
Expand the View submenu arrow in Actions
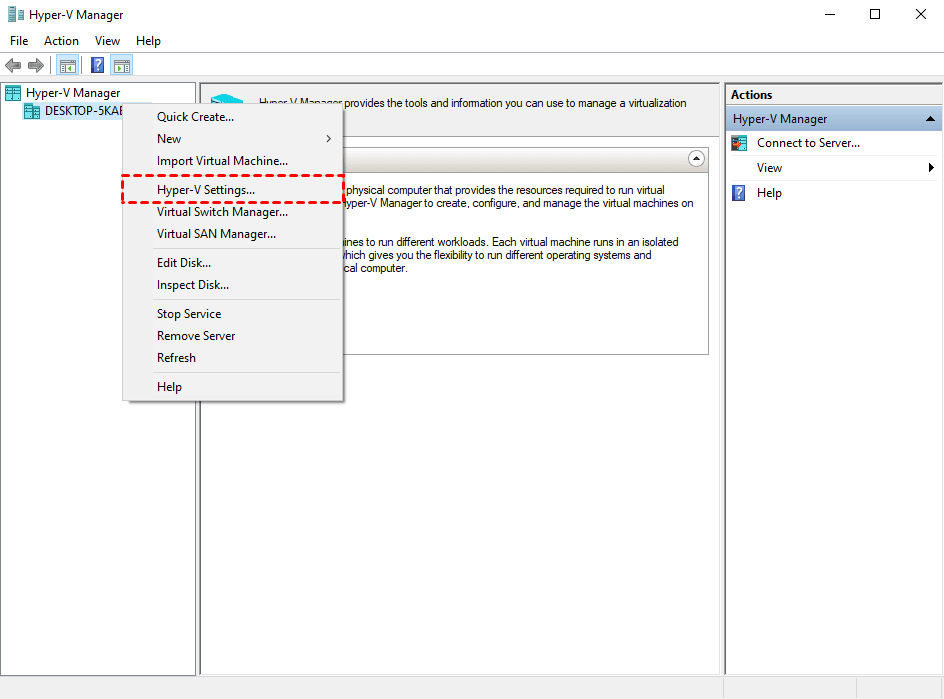931,168
